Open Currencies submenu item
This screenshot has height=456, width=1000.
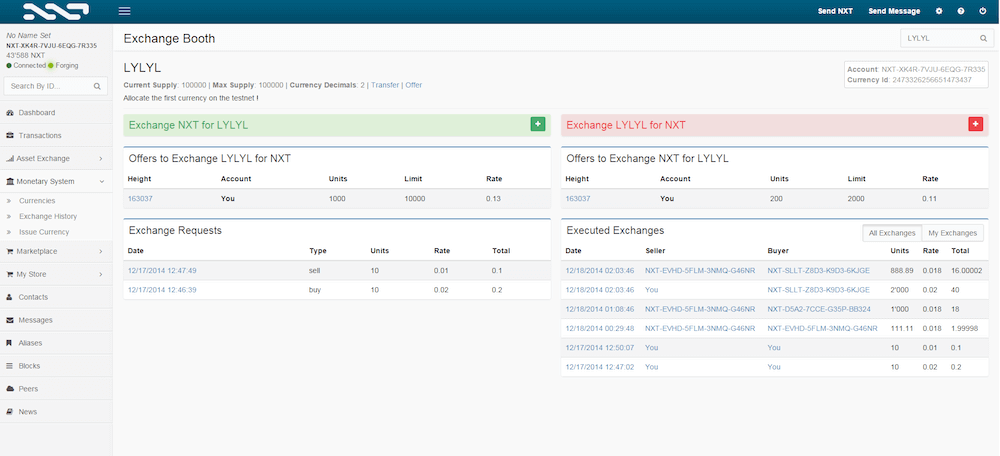coord(37,201)
